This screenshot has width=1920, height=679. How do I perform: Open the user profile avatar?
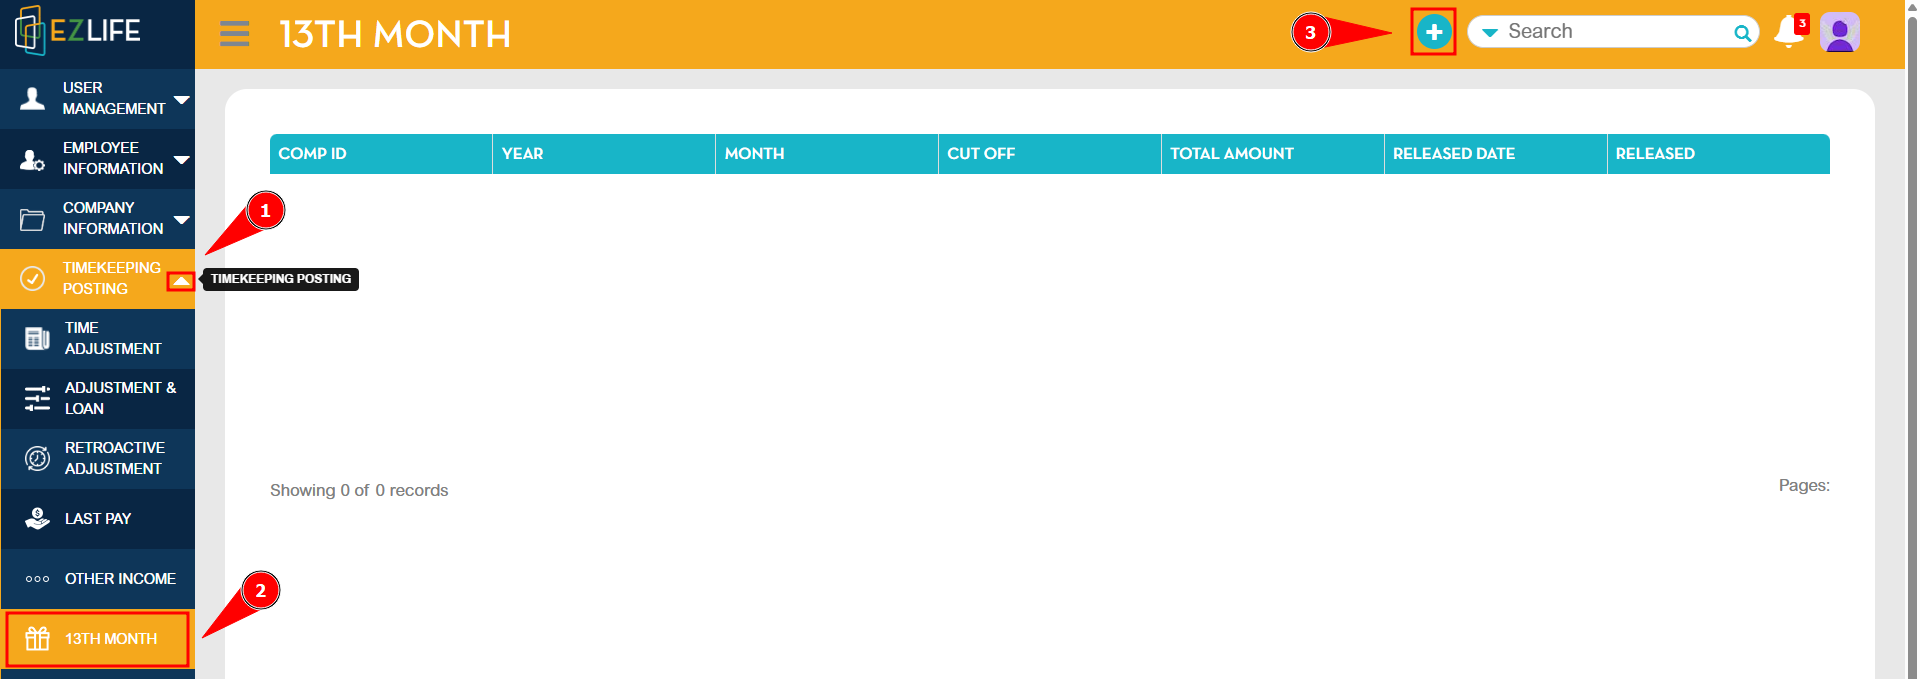(1839, 32)
